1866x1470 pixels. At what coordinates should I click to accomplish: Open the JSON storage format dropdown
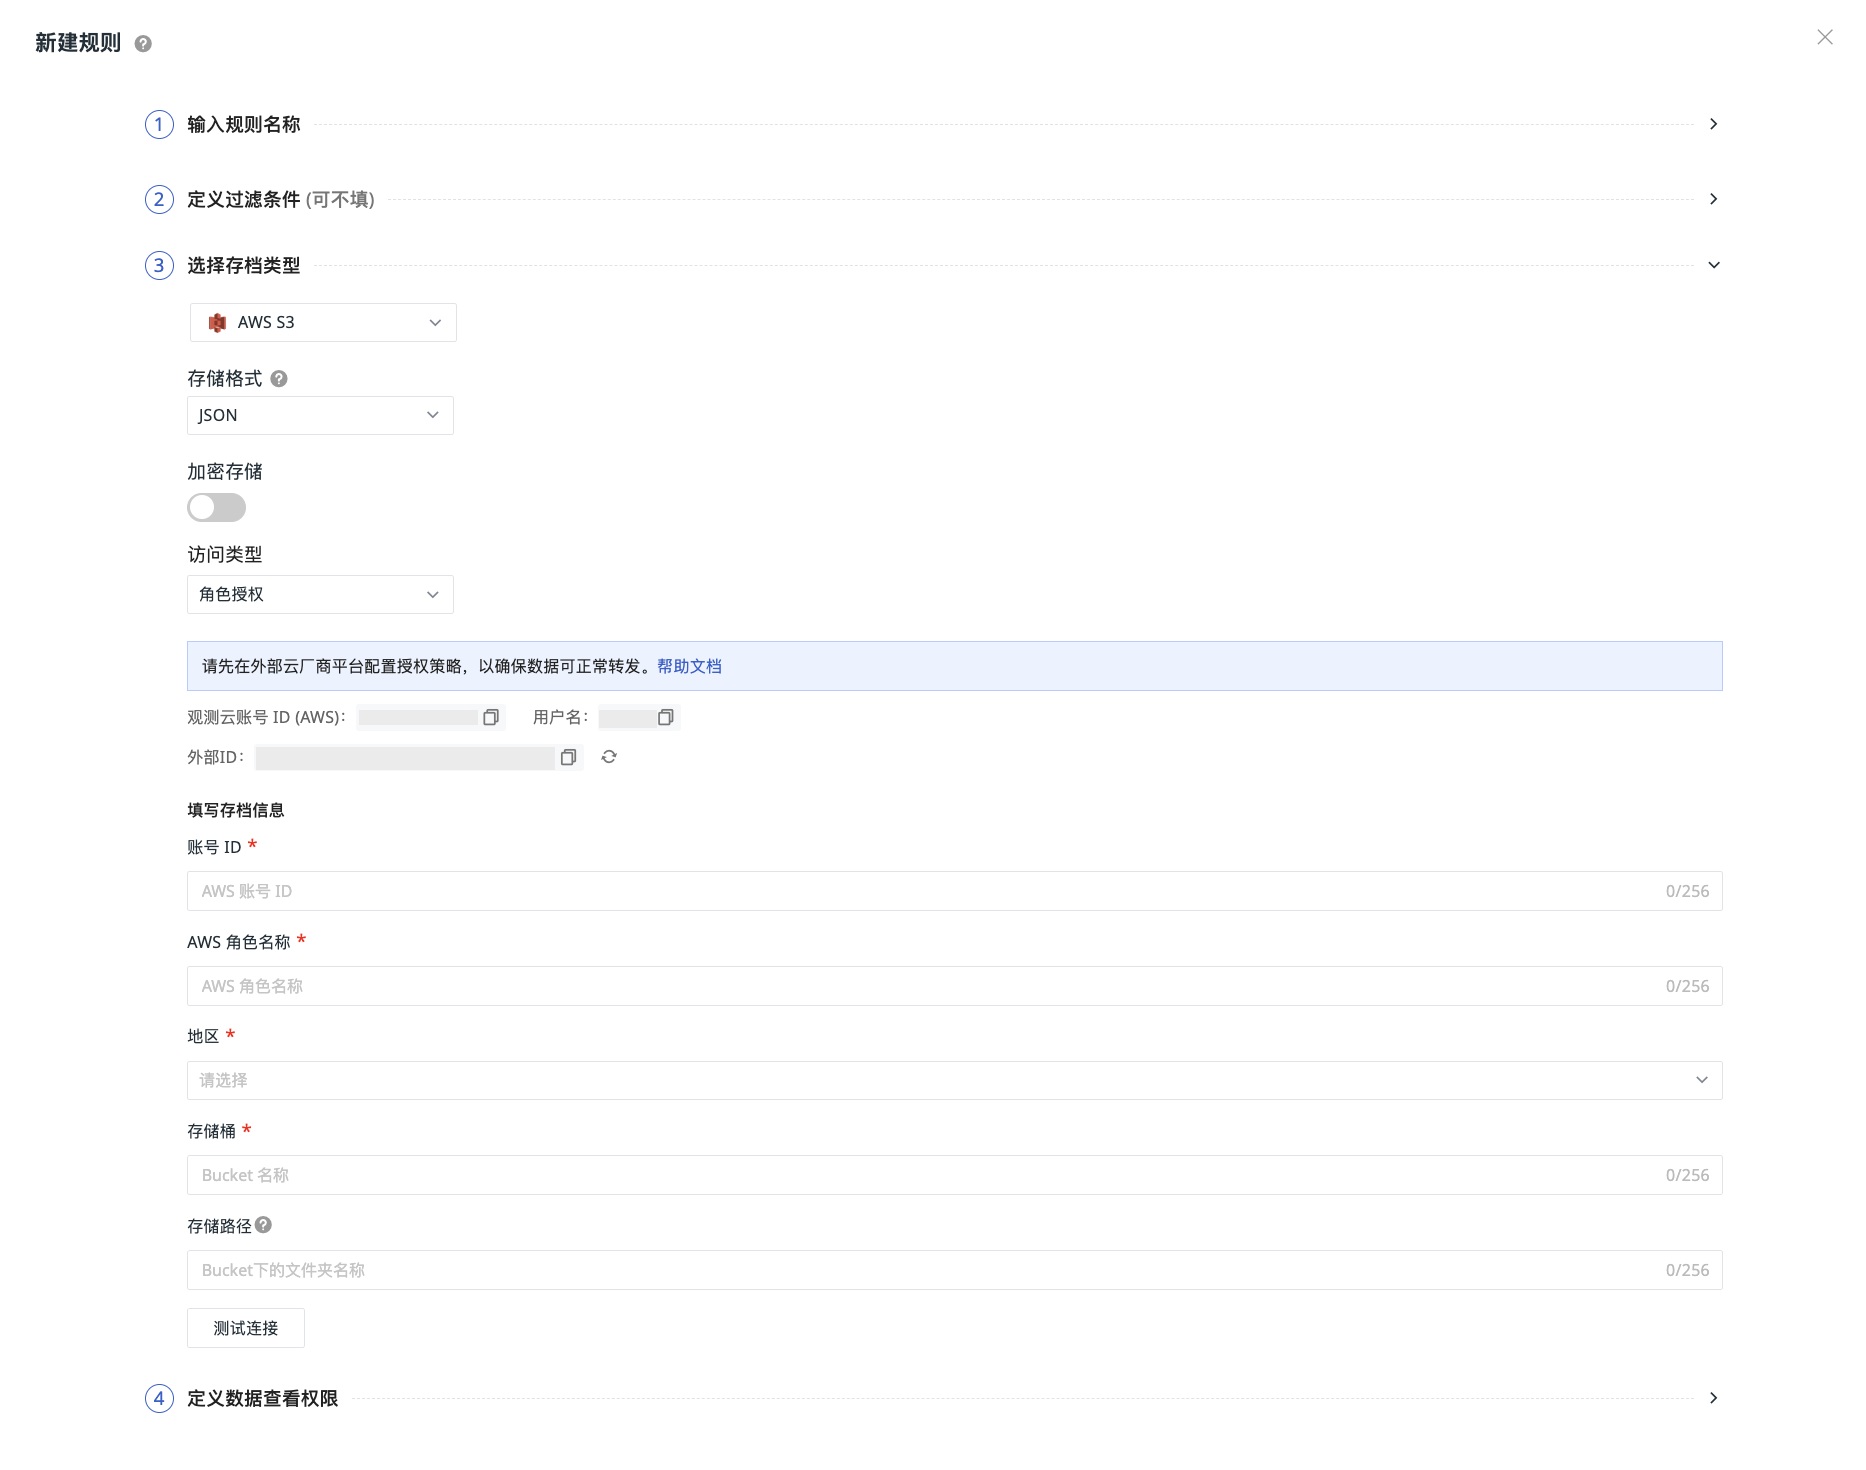320,416
